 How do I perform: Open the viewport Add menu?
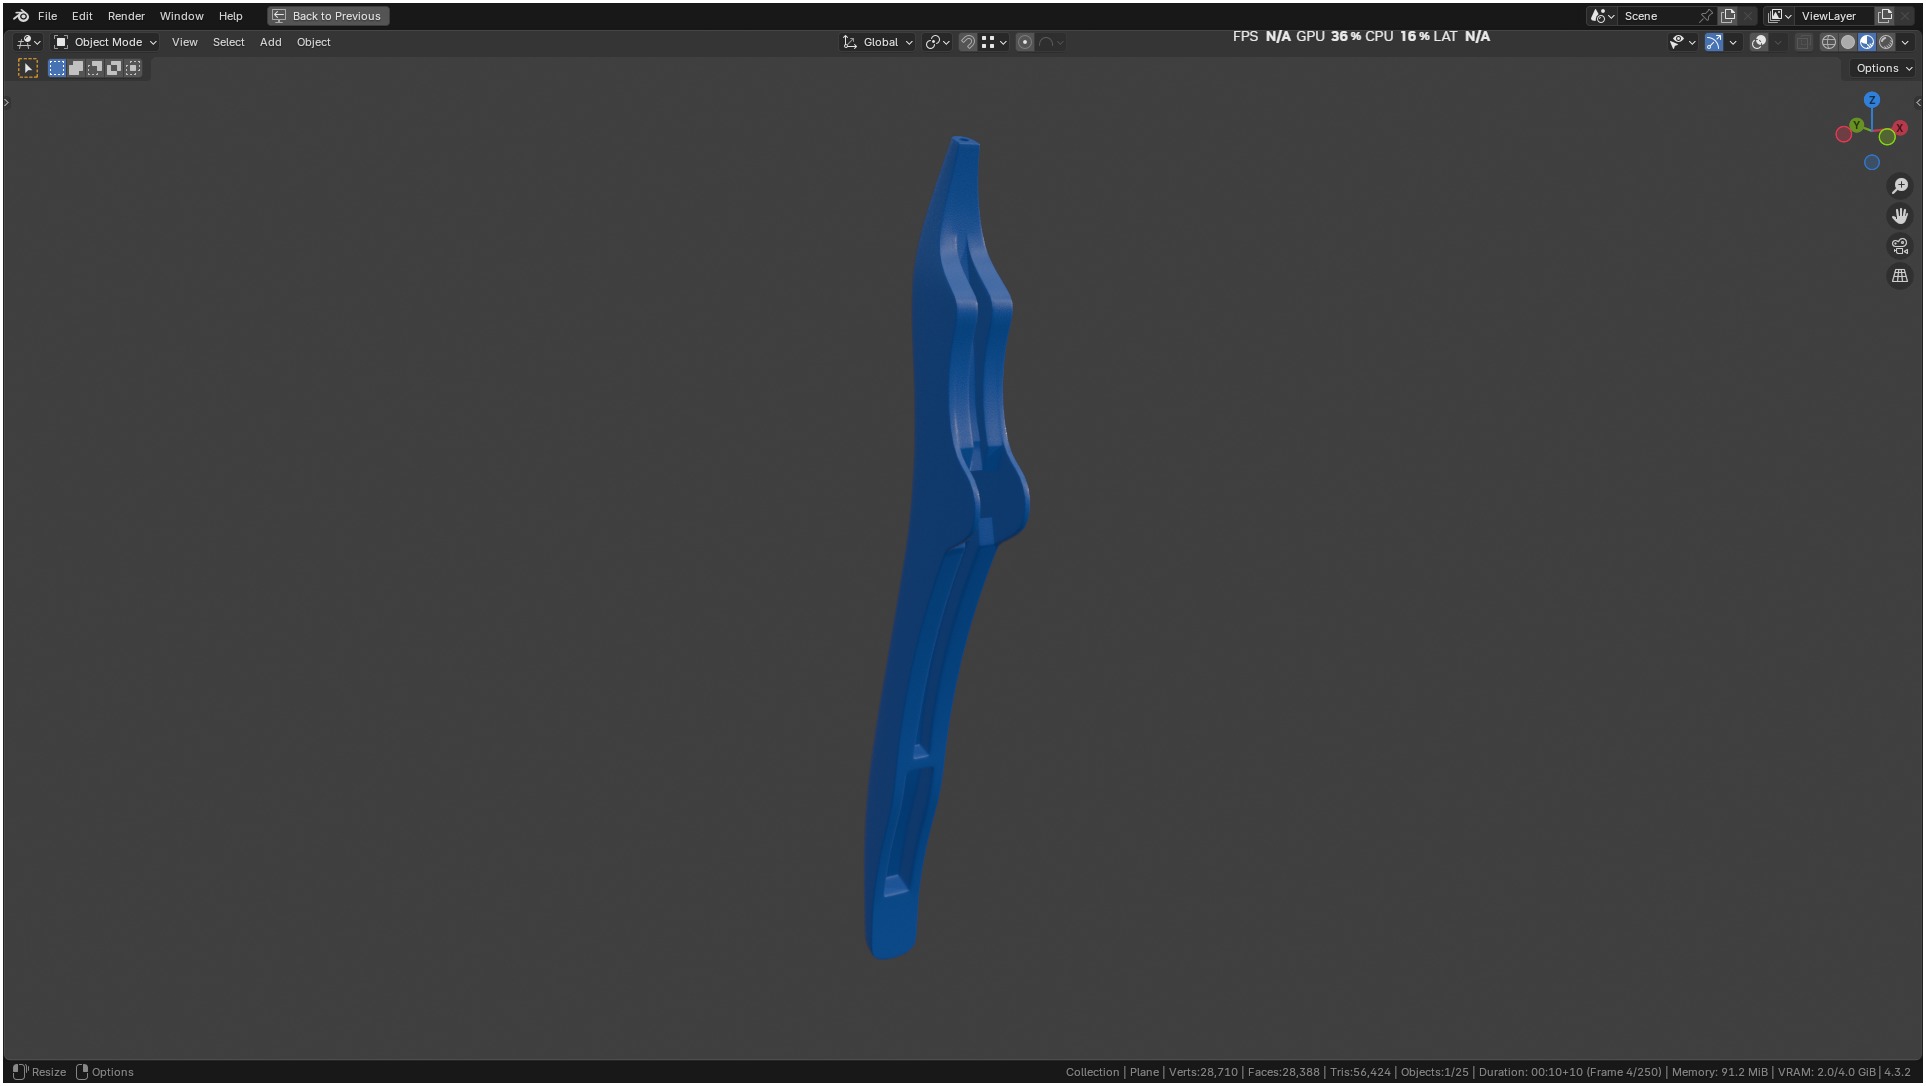270,42
